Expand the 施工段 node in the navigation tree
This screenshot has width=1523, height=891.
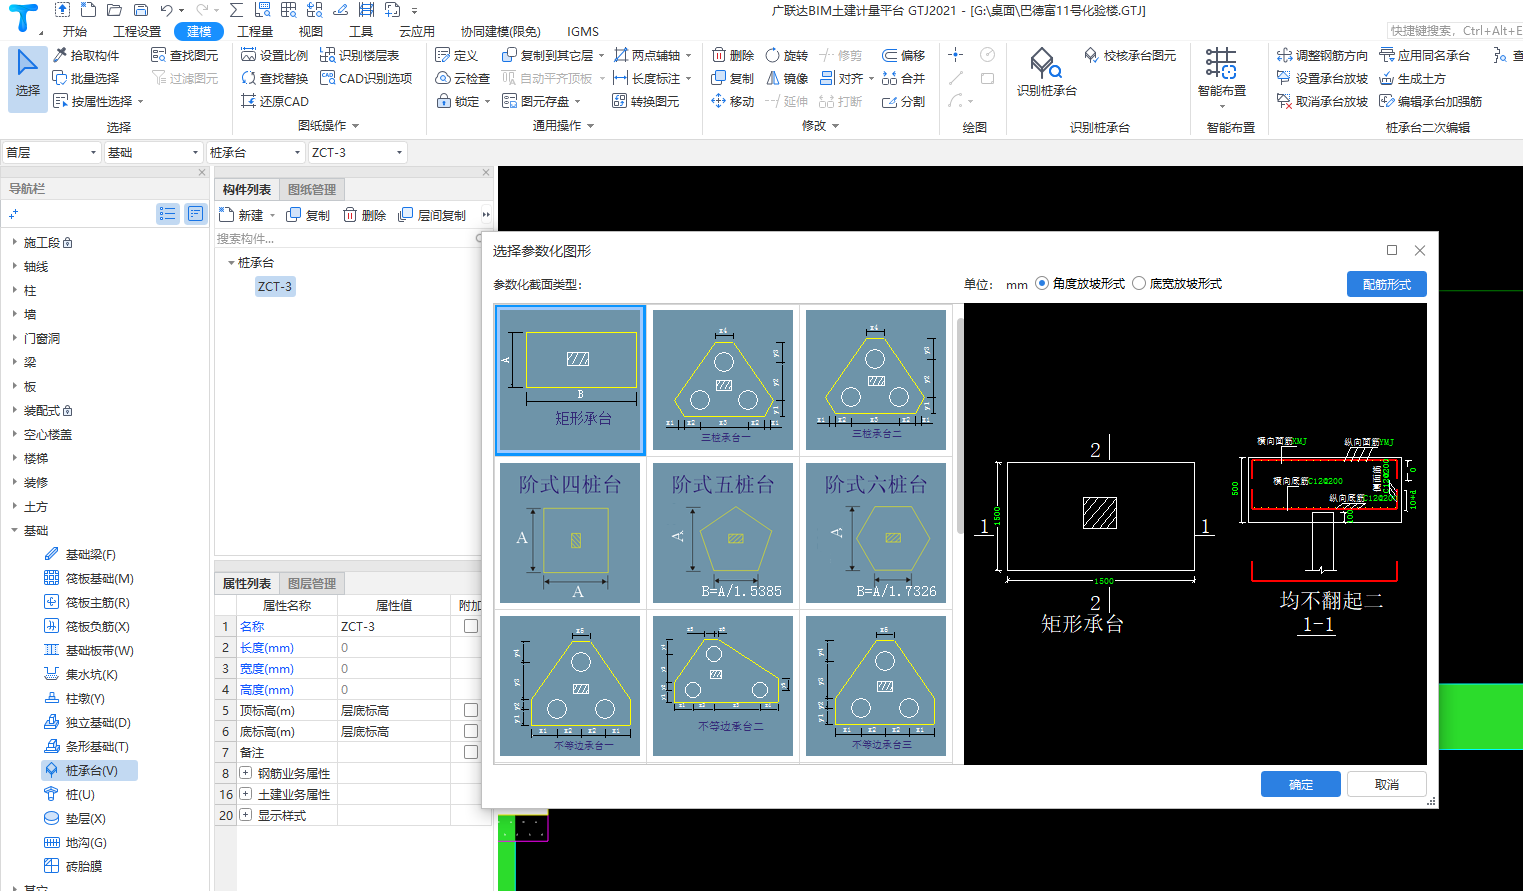point(14,242)
